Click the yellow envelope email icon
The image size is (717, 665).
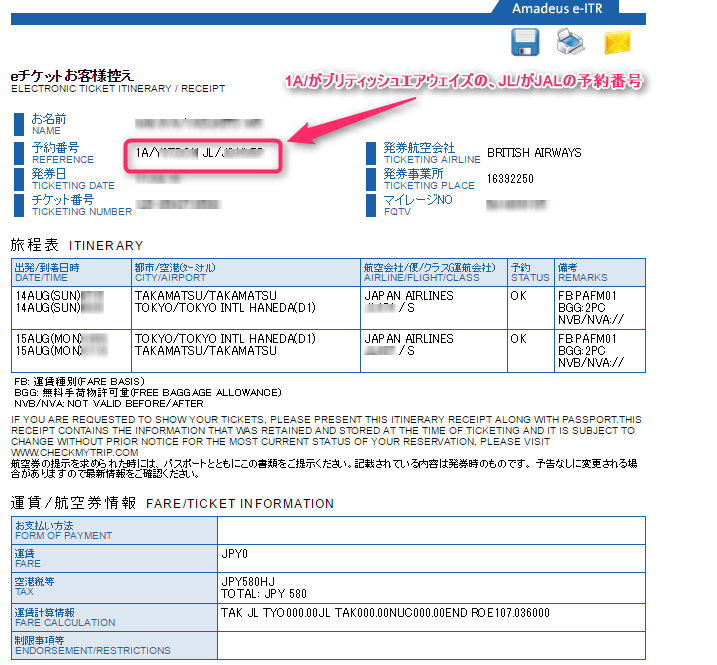617,43
